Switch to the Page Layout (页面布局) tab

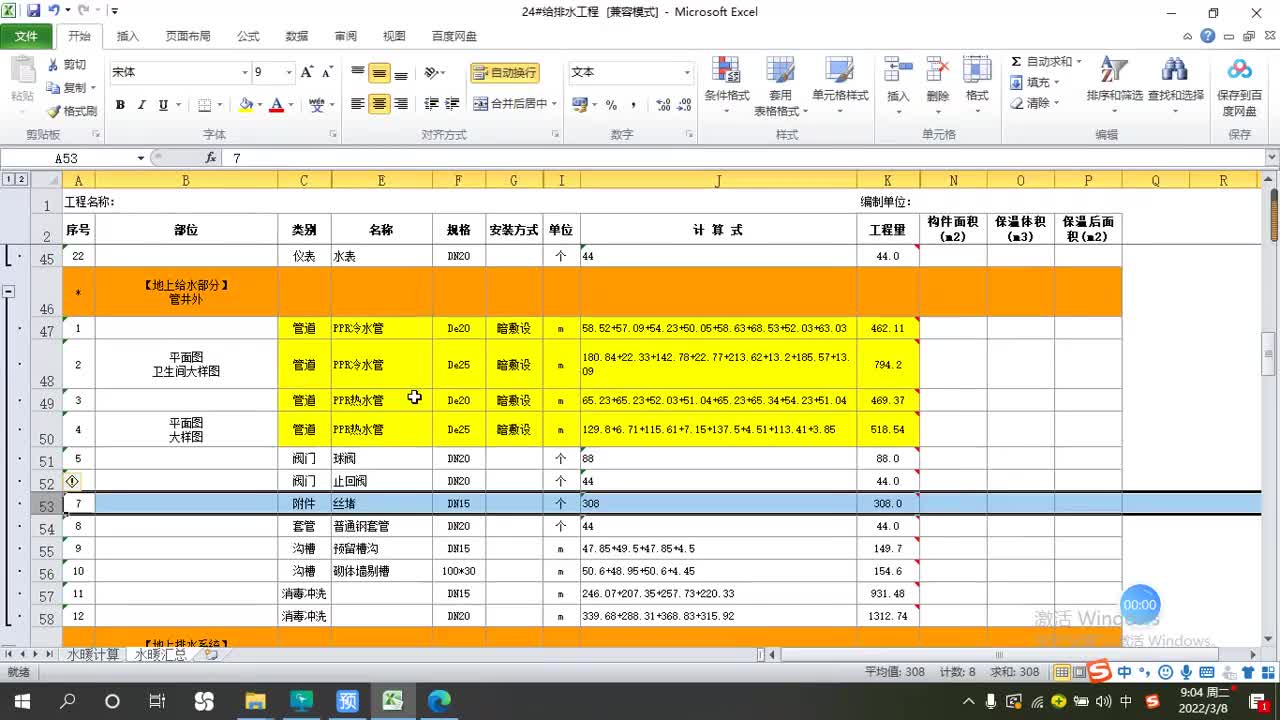188,36
